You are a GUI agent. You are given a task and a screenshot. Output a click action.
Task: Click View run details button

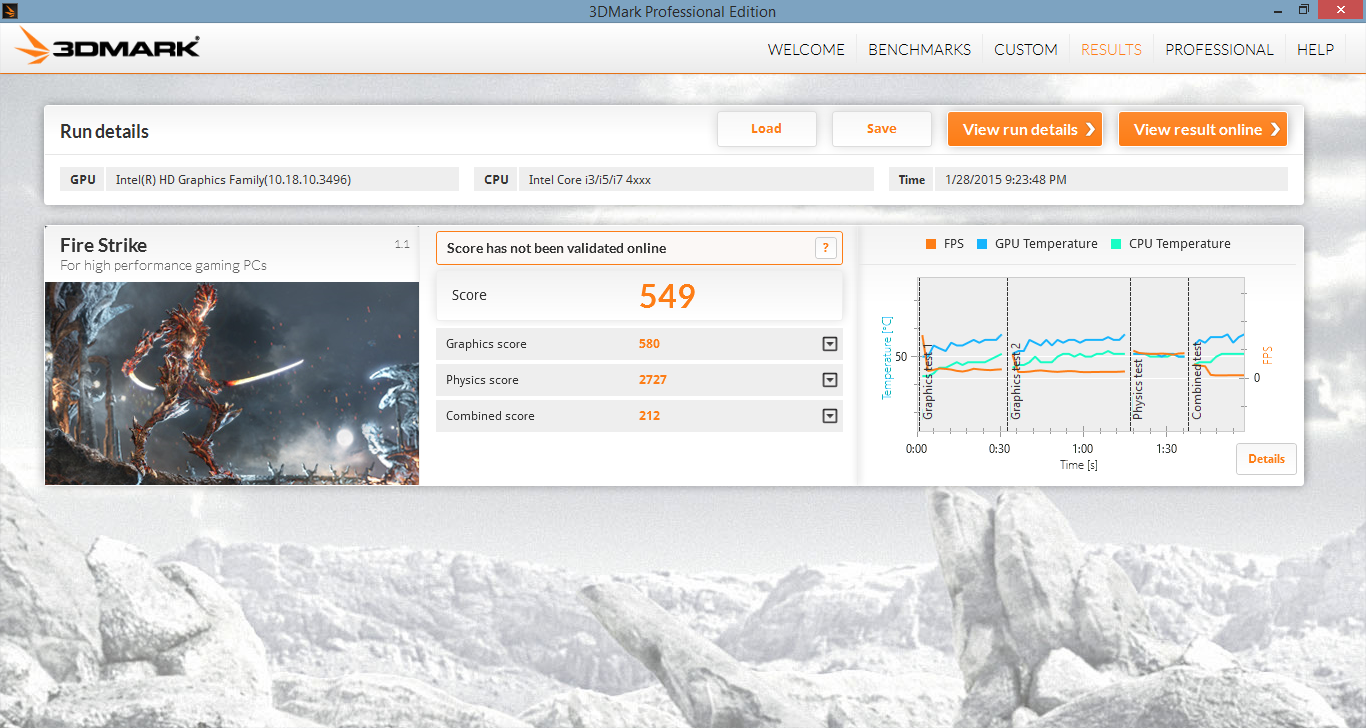point(1025,129)
